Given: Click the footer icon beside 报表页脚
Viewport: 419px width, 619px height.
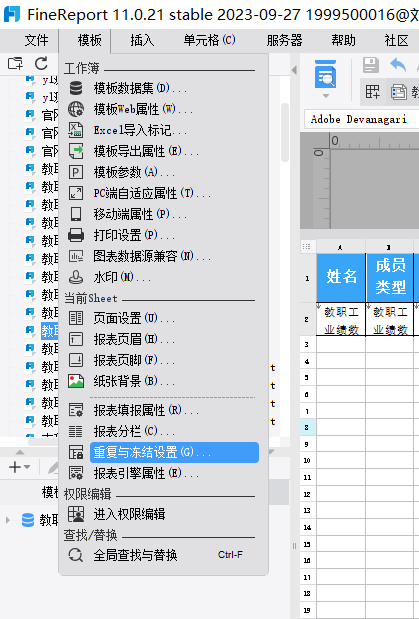Looking at the screenshot, I should (x=76, y=360).
